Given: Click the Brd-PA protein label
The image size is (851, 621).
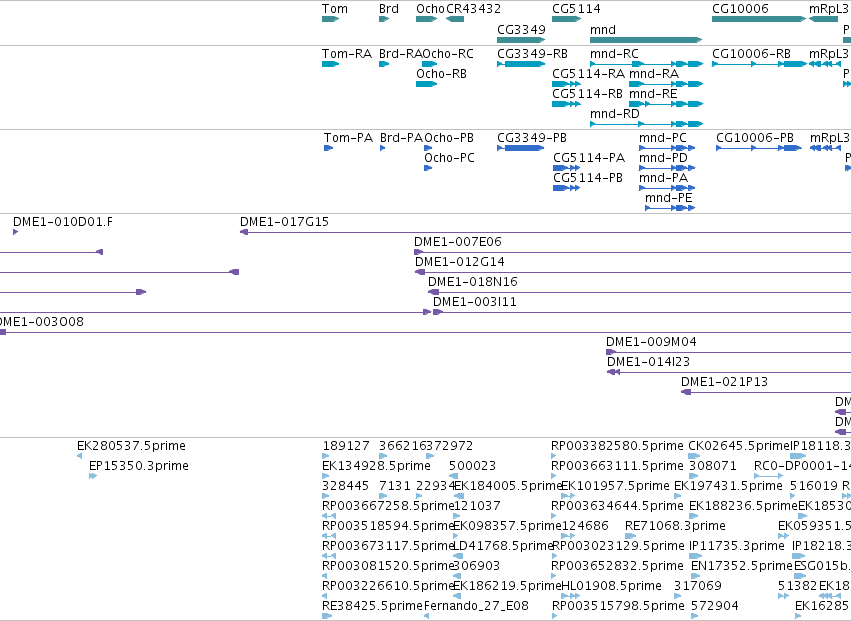Looking at the screenshot, I should [x=402, y=138].
